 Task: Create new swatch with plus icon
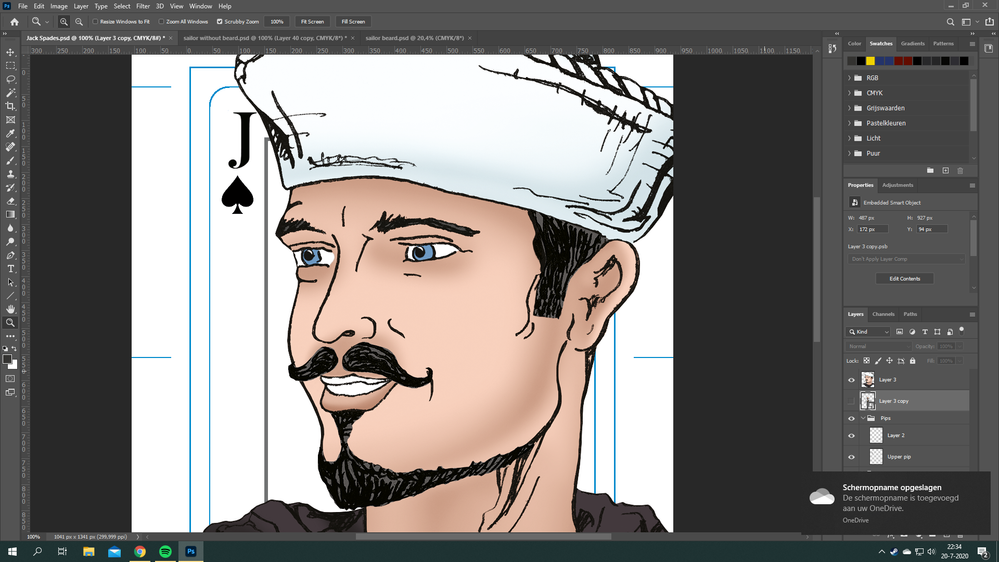945,170
